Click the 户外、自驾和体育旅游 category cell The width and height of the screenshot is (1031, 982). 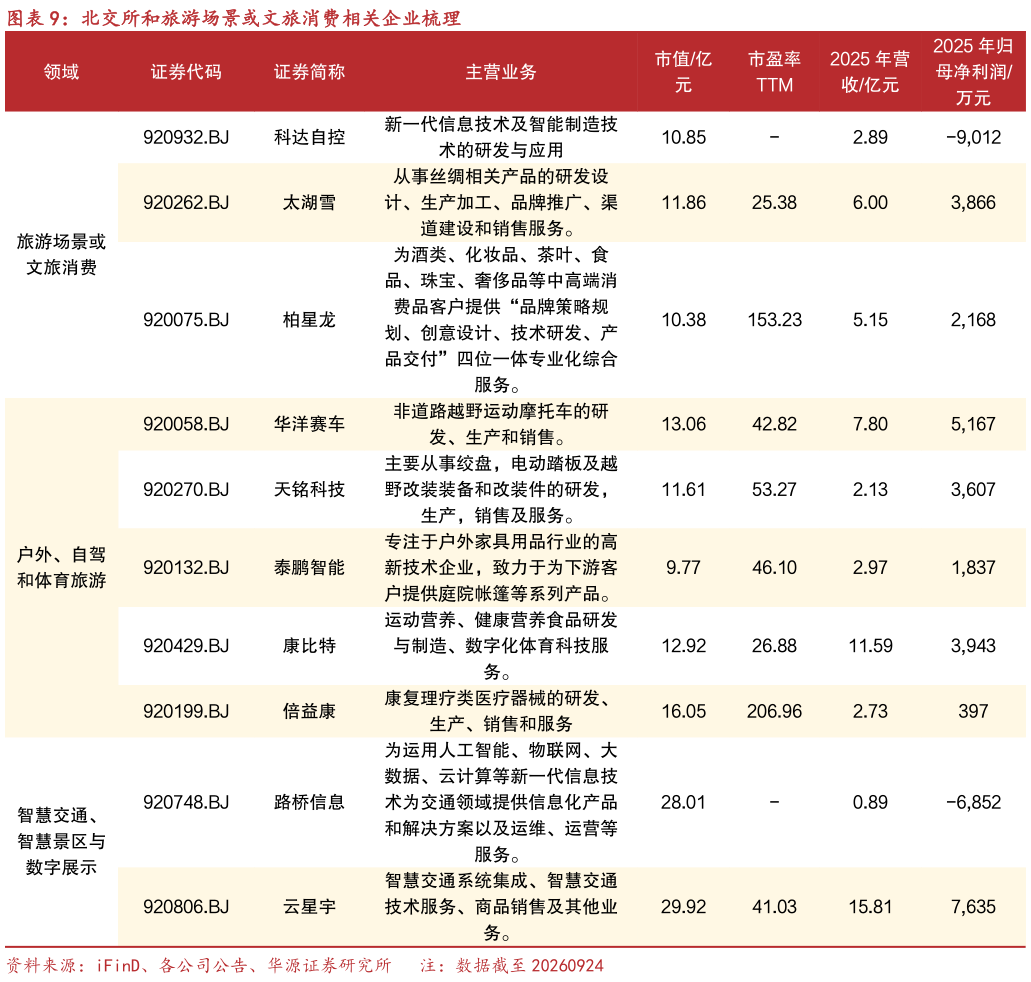tap(61, 567)
